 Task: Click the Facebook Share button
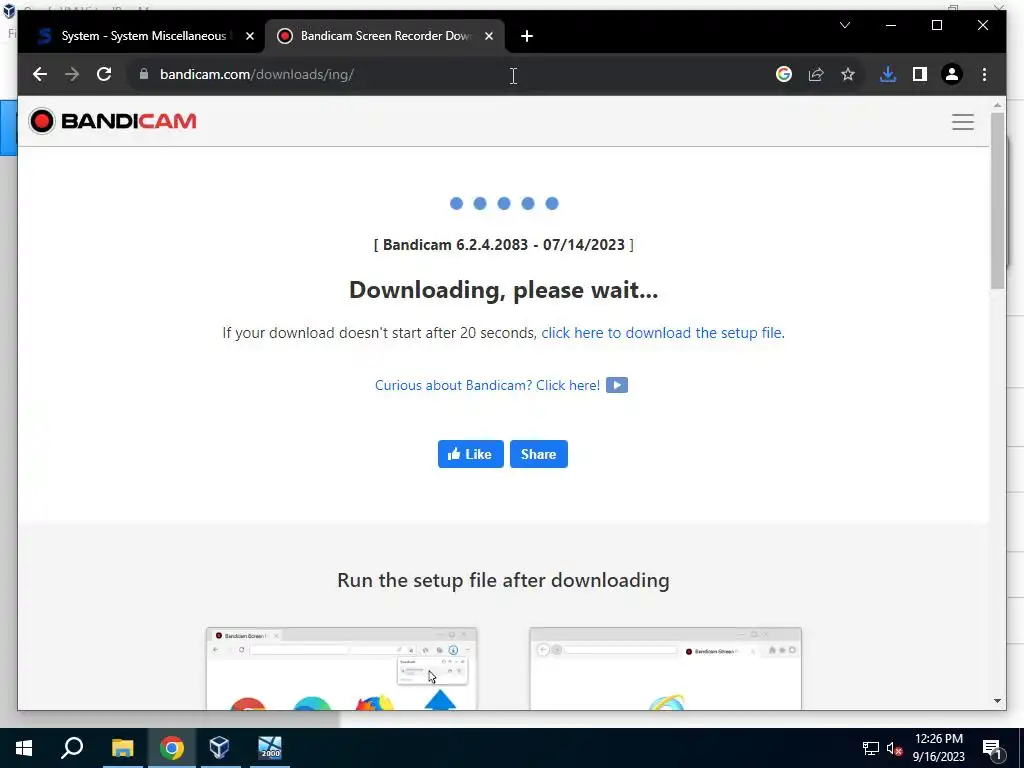pyautogui.click(x=539, y=454)
